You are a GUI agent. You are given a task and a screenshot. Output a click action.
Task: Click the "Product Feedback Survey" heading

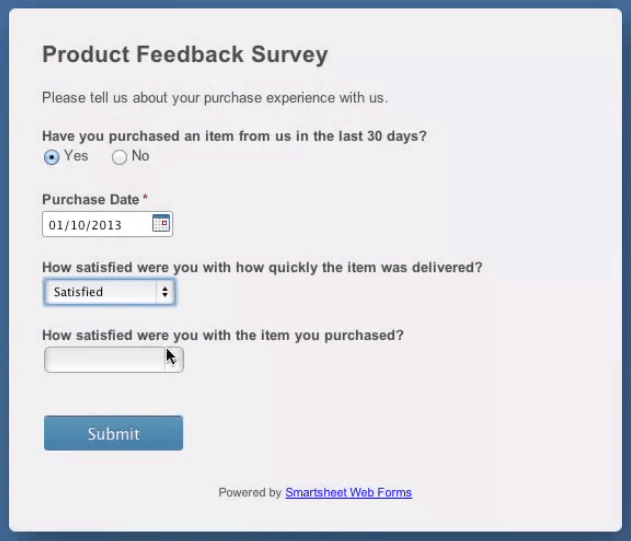tap(185, 55)
